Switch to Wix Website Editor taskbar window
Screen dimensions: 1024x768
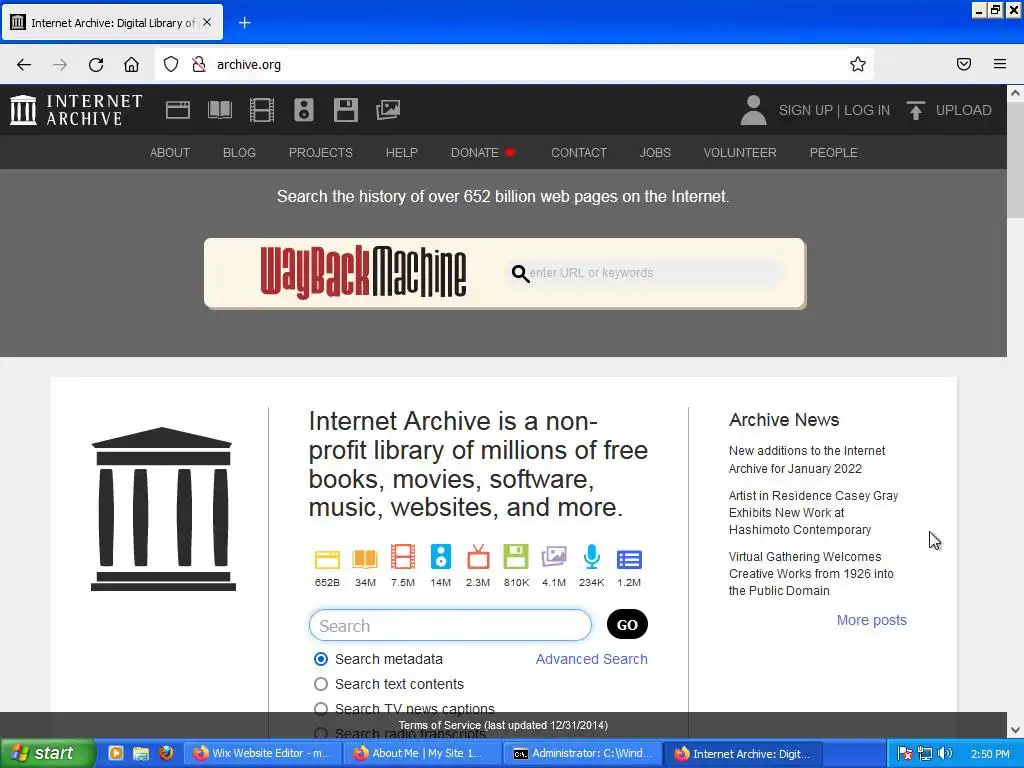click(x=262, y=753)
